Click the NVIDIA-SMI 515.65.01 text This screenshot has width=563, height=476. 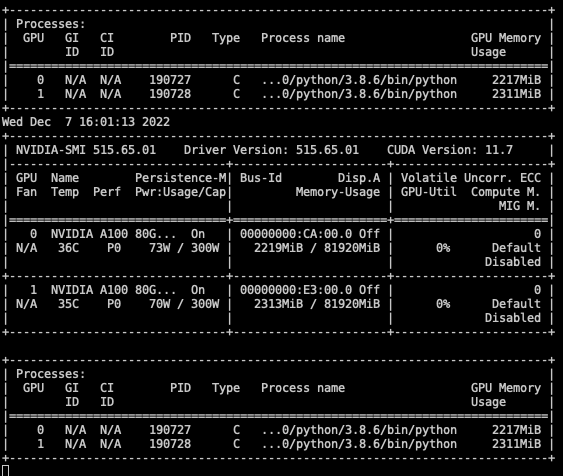tap(86, 150)
